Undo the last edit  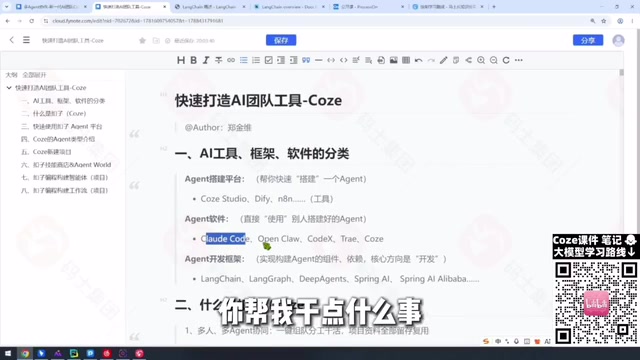coord(418,60)
